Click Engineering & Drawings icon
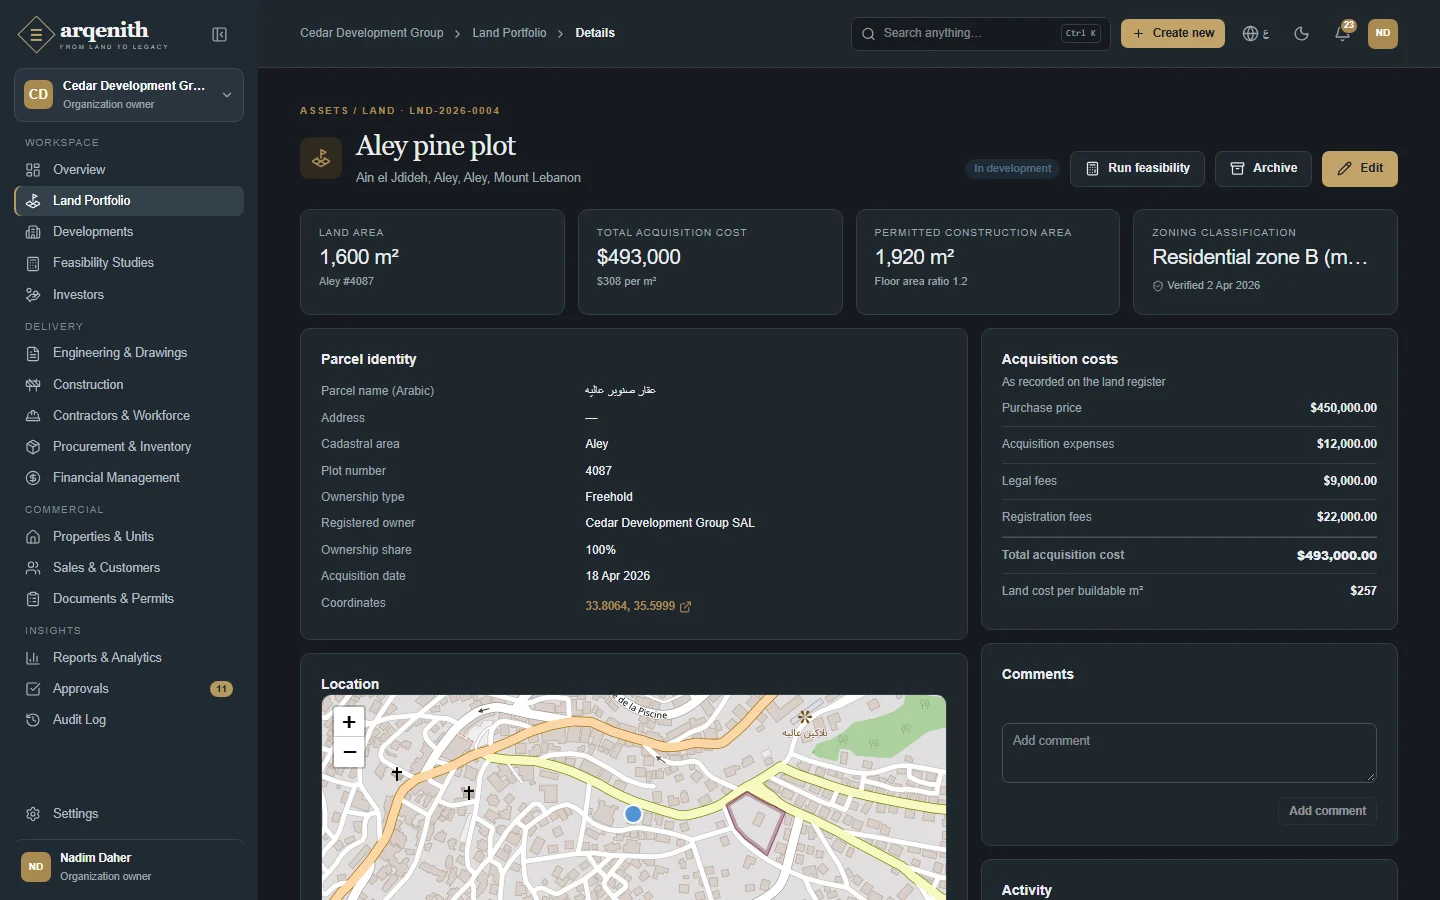 (33, 353)
